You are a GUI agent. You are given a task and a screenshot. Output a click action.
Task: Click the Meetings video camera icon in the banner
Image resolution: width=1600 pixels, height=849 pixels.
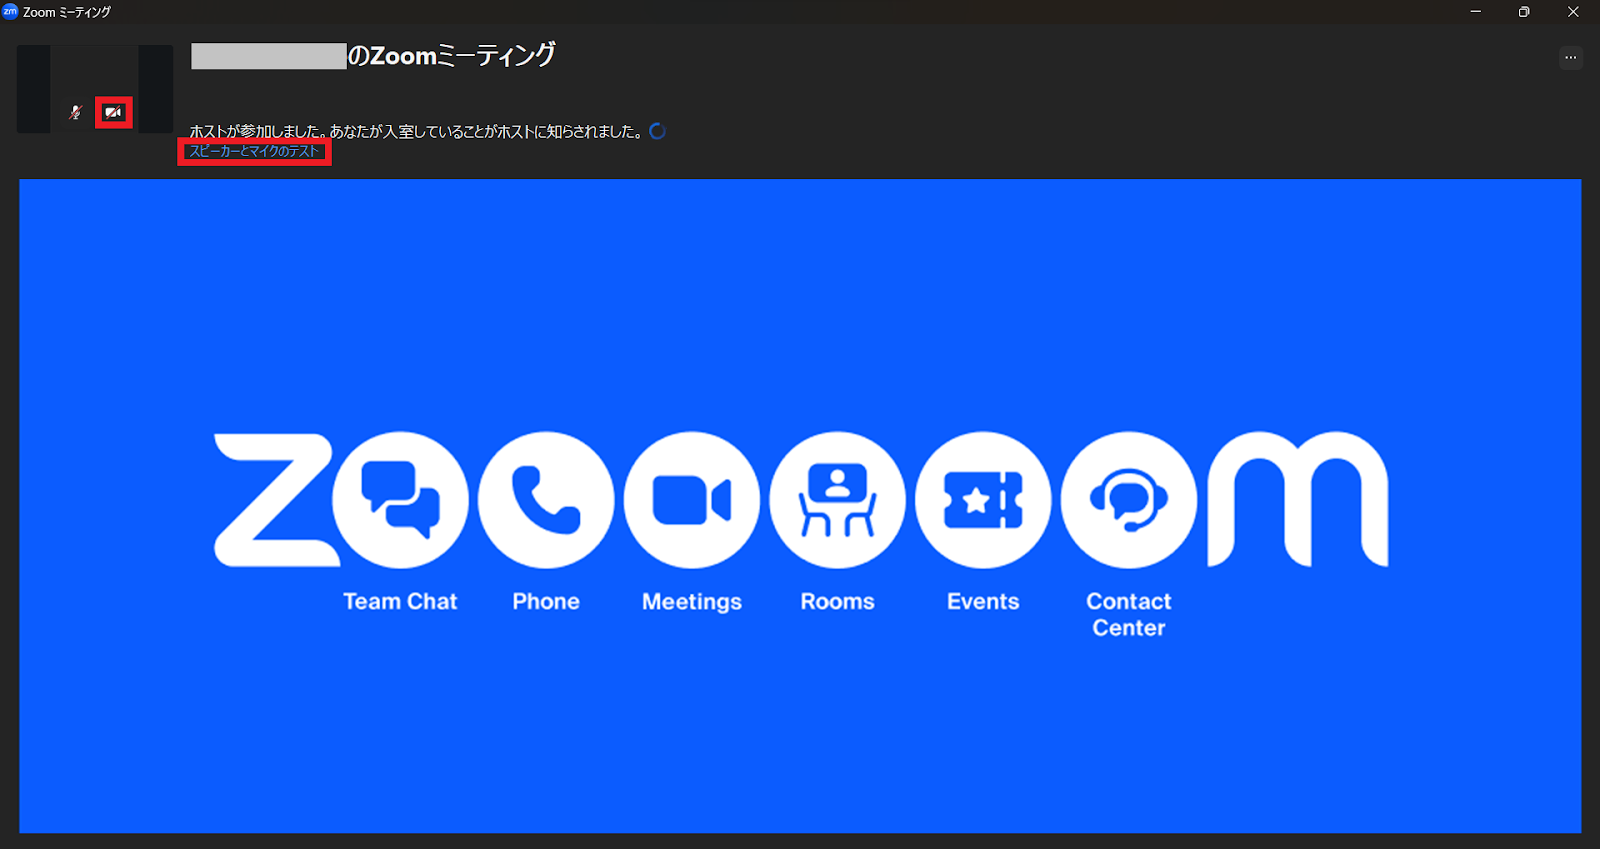692,500
